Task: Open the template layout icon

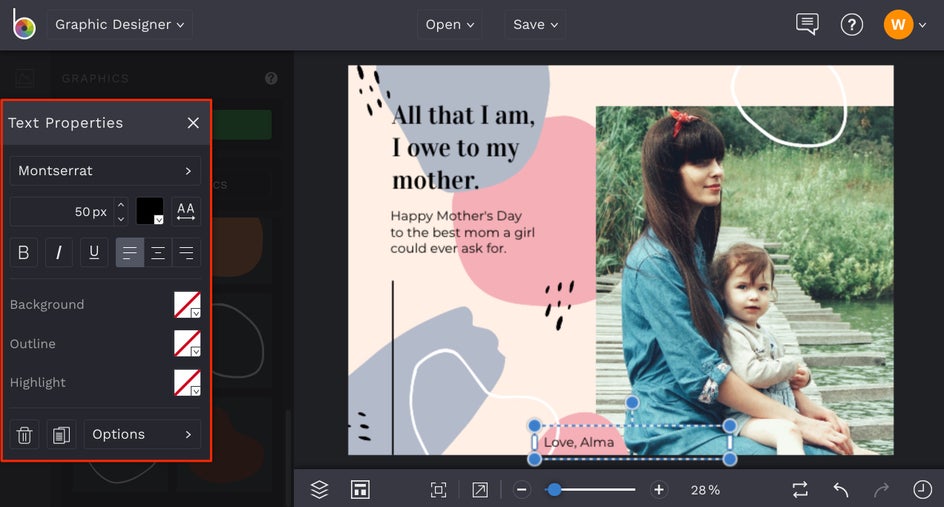Action: (x=360, y=490)
